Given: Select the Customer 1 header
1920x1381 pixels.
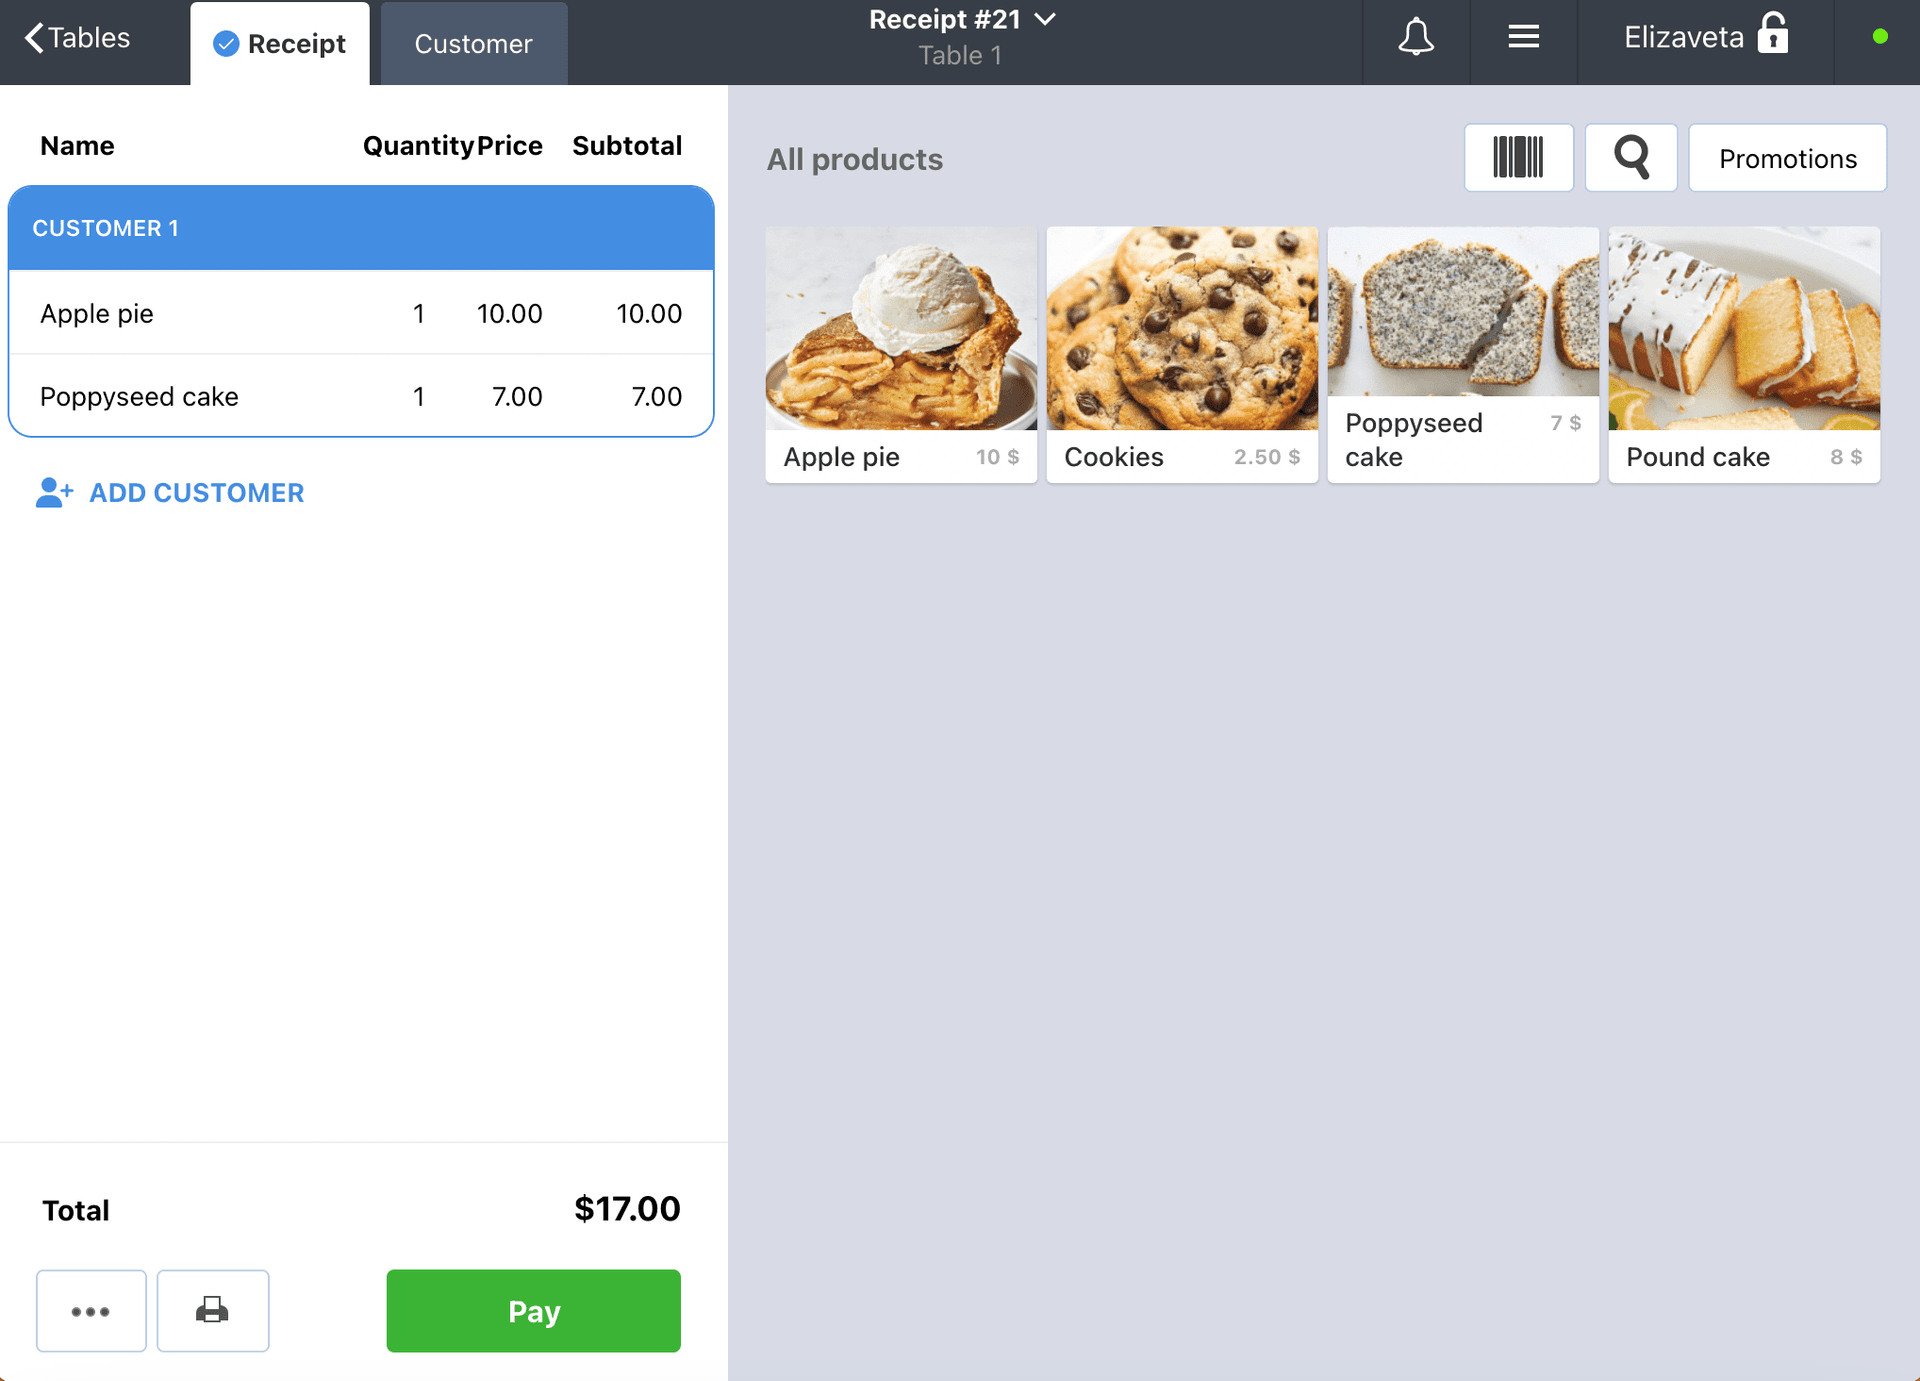Looking at the screenshot, I should click(361, 228).
